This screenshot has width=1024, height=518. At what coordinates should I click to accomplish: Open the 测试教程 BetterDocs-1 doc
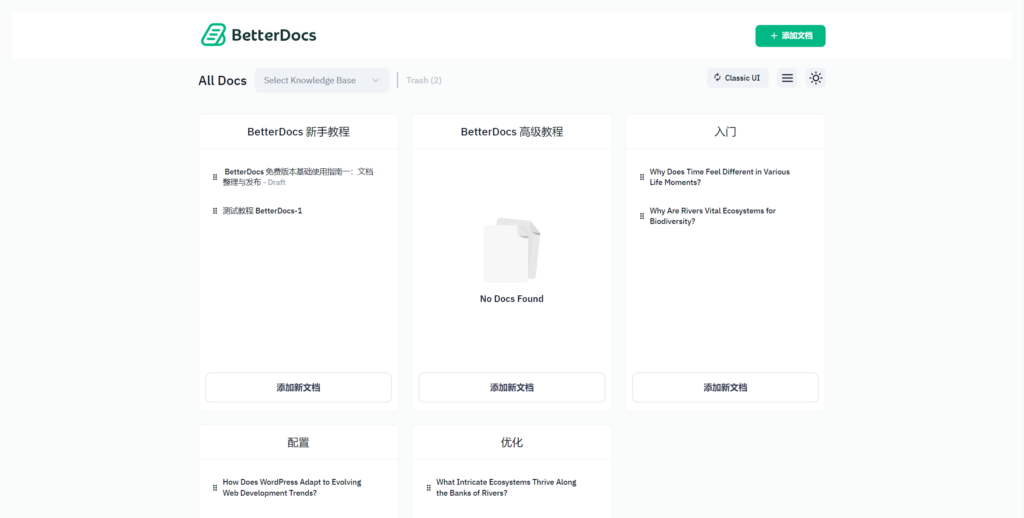pyautogui.click(x=263, y=211)
